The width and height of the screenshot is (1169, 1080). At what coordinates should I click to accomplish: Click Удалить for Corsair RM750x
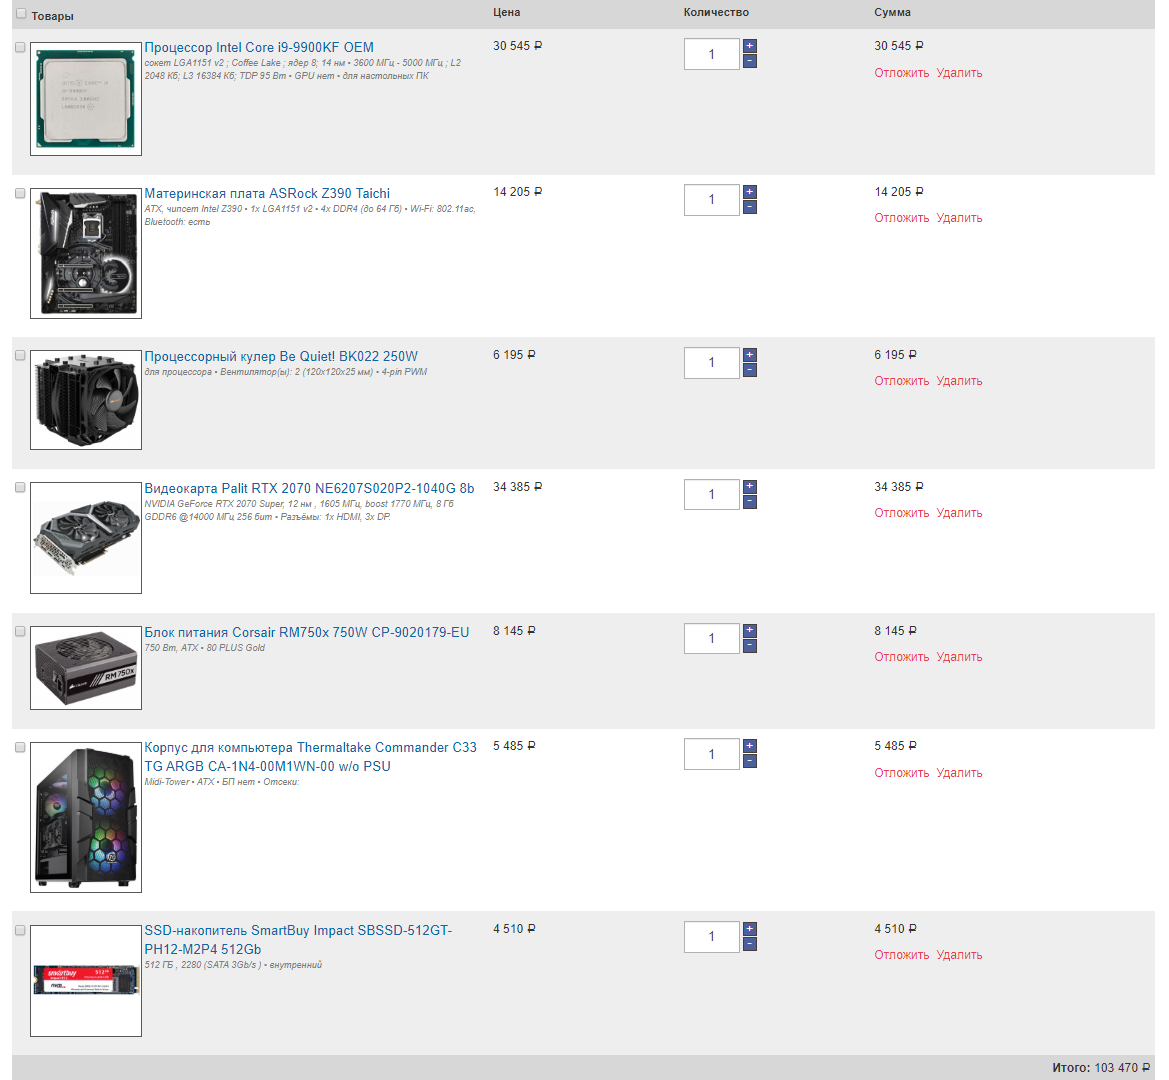[x=959, y=657]
